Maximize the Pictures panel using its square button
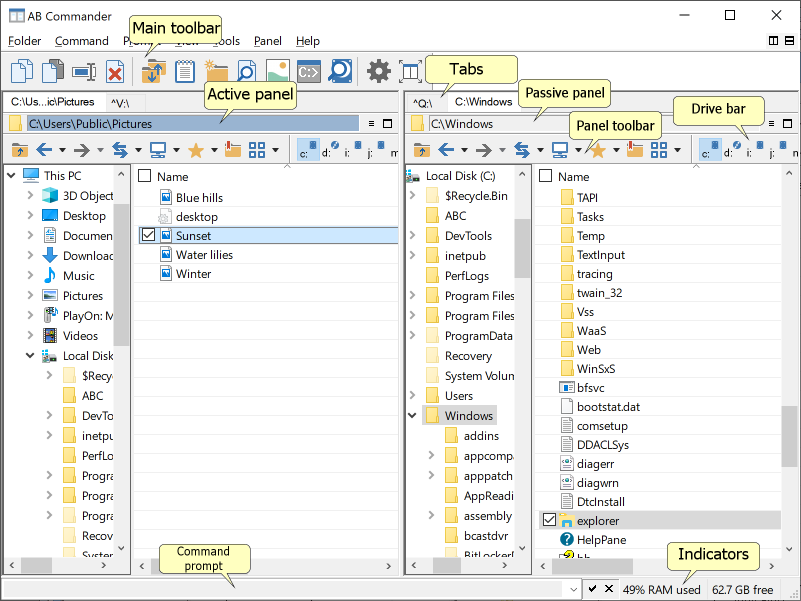Image resolution: width=801 pixels, height=601 pixels. click(388, 124)
